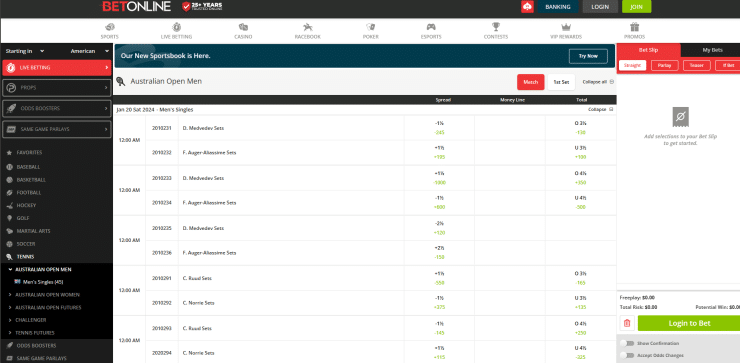Viewport: 740px width, 363px height.
Task: Click the BetOnline logo
Action: point(136,6)
